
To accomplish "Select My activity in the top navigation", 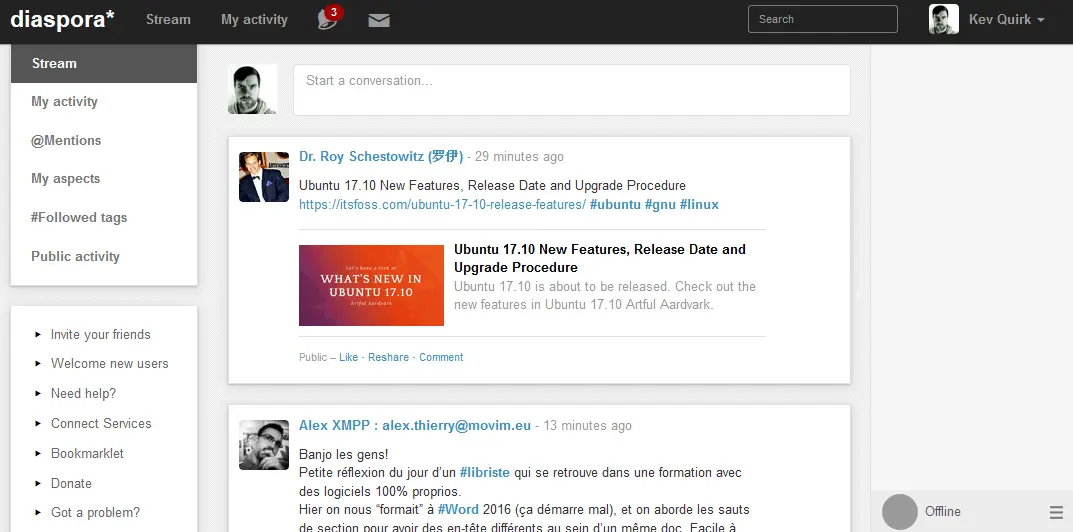I will click(254, 20).
